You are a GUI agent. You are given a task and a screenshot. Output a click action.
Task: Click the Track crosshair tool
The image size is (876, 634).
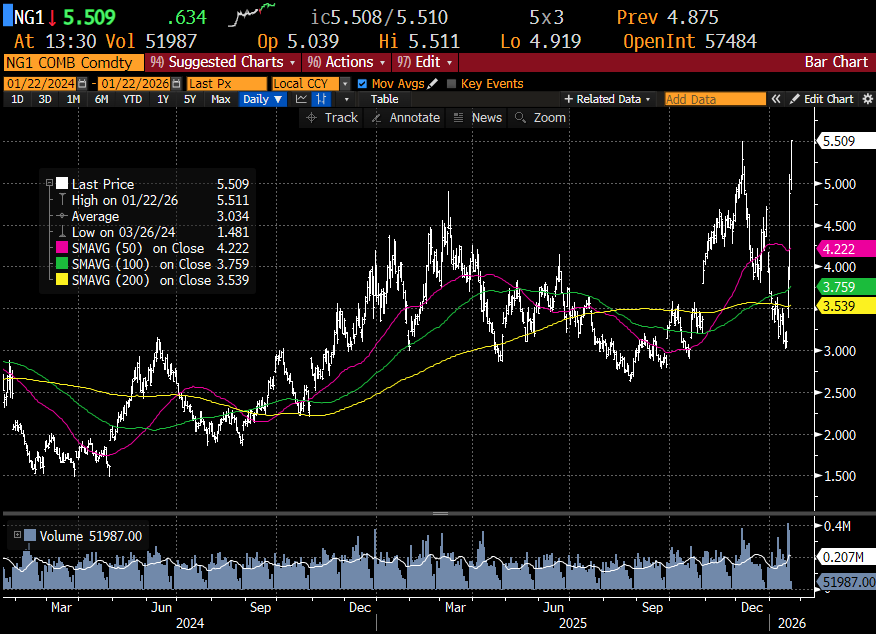[x=331, y=118]
